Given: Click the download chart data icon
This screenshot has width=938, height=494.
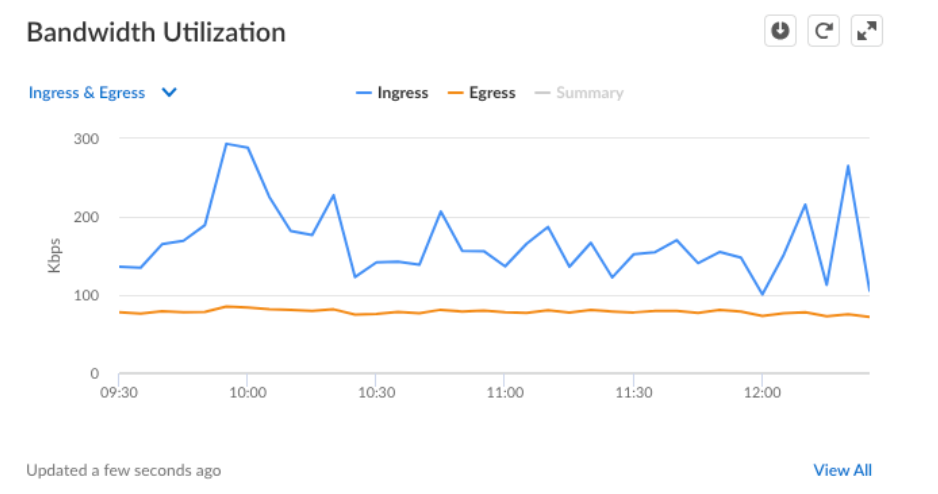Looking at the screenshot, I should pyautogui.click(x=781, y=31).
